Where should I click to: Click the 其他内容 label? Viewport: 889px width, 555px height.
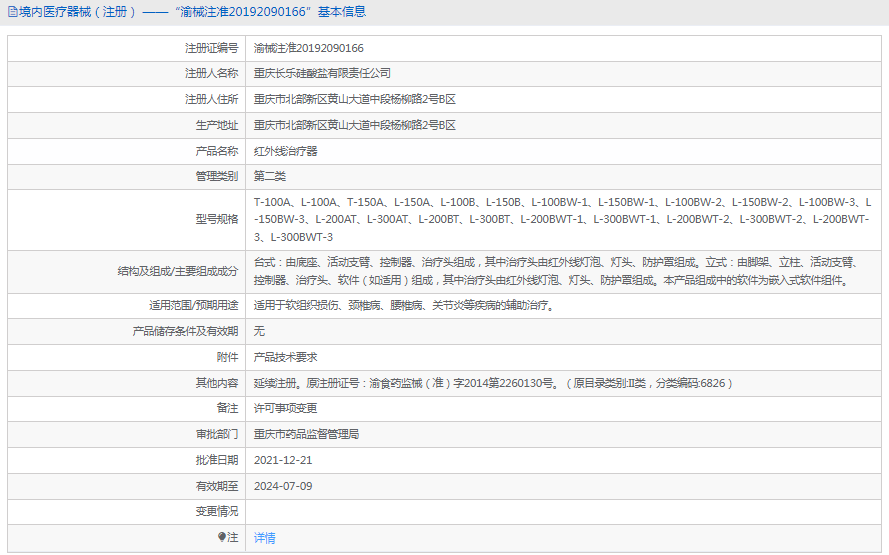point(217,383)
